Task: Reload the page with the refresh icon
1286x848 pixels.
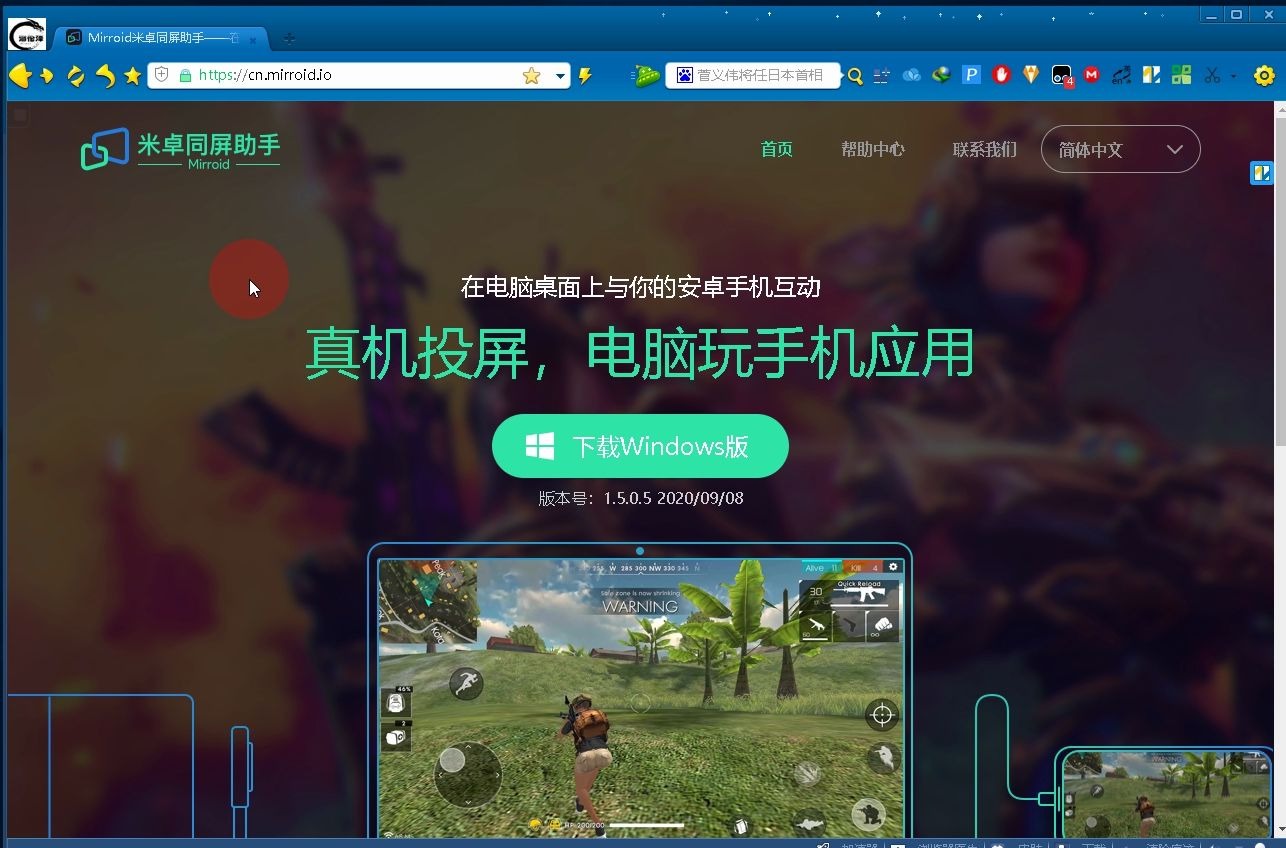Action: [75, 76]
